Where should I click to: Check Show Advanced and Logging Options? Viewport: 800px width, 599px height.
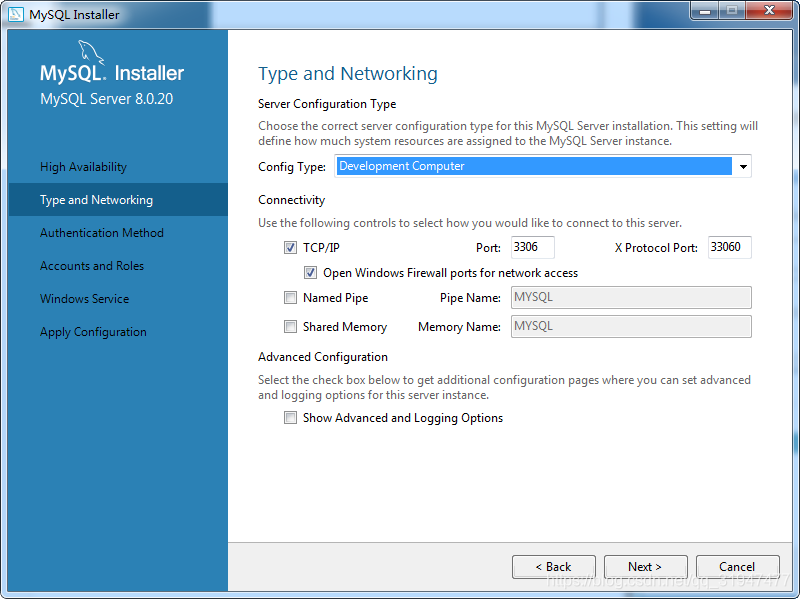pos(290,418)
